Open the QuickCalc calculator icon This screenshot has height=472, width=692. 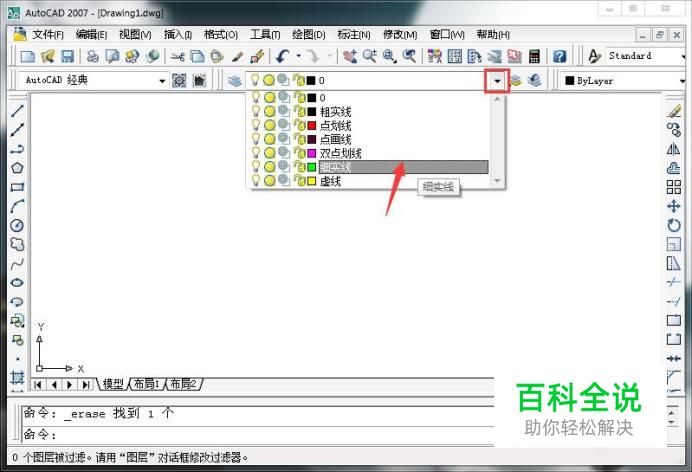534,56
